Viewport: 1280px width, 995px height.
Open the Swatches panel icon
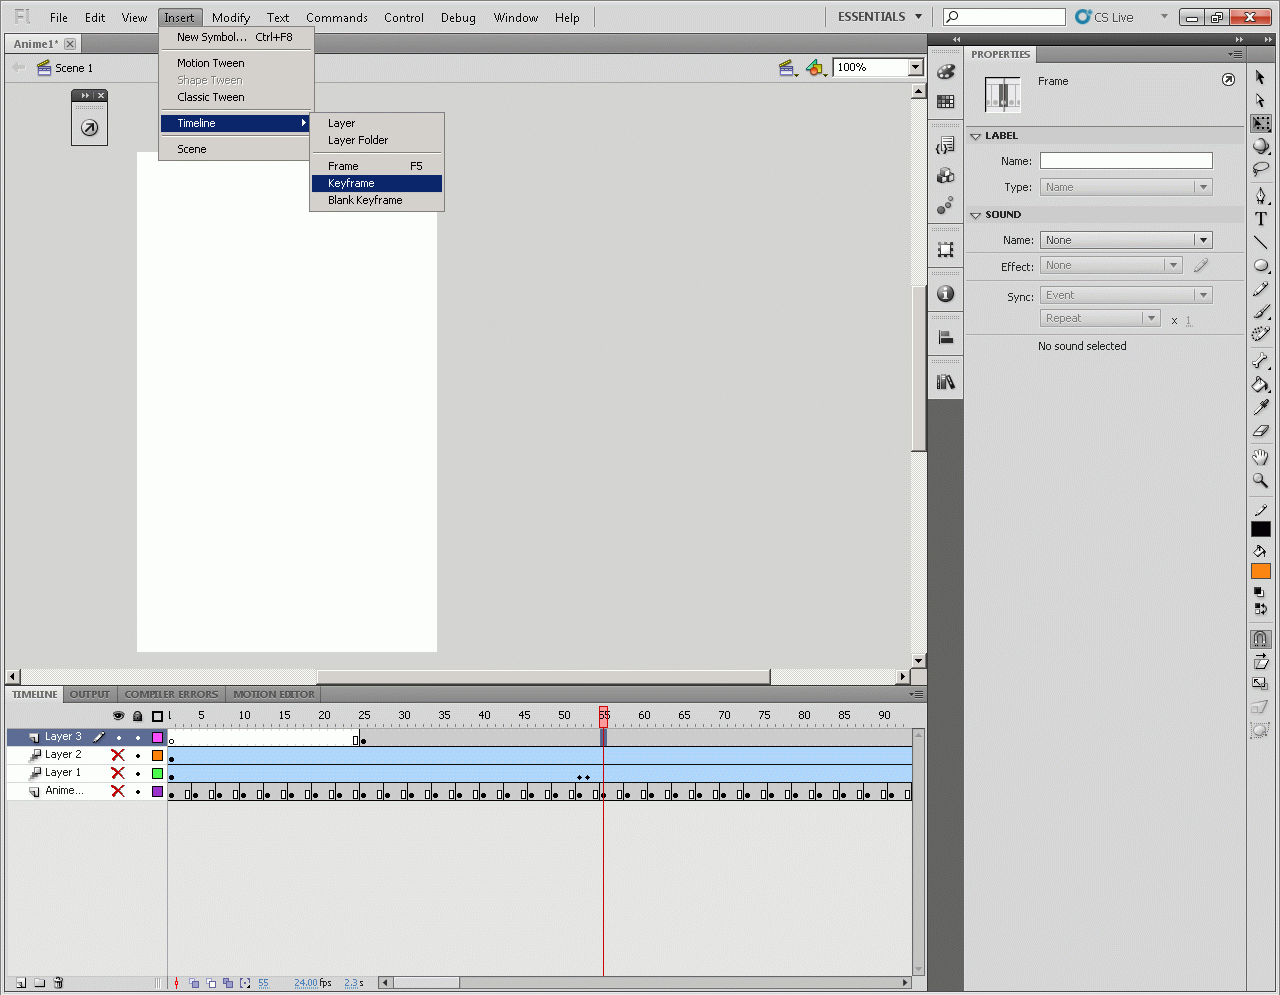(945, 102)
